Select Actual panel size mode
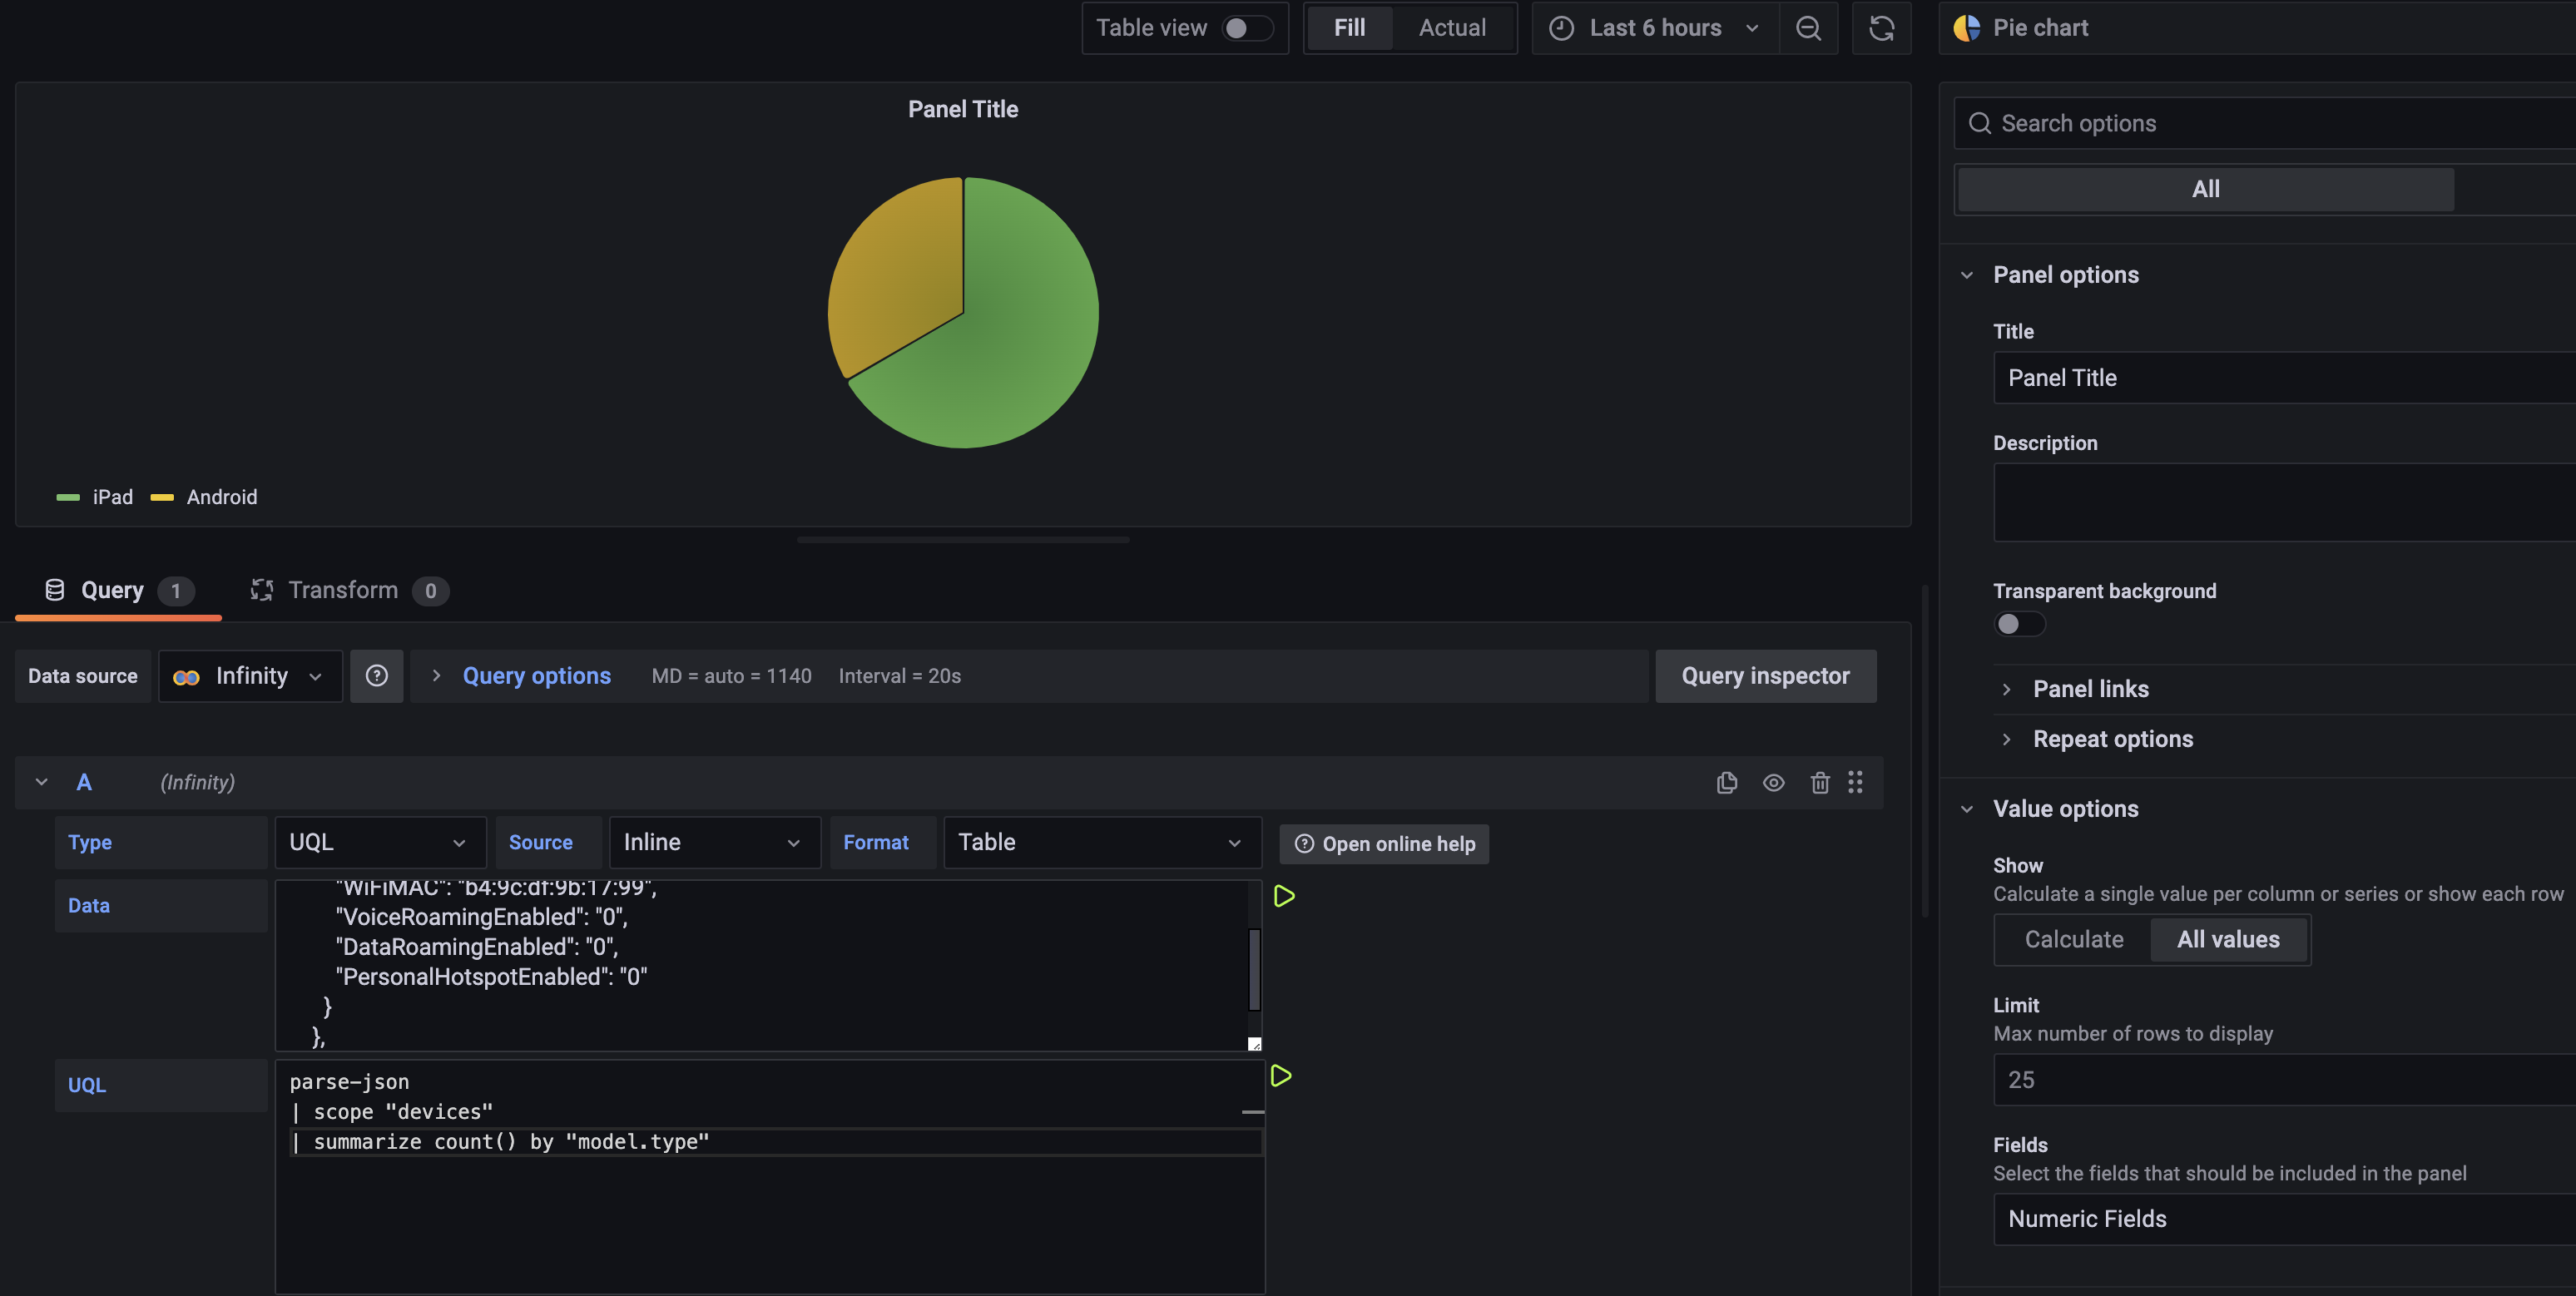Image resolution: width=2576 pixels, height=1296 pixels. (1452, 28)
